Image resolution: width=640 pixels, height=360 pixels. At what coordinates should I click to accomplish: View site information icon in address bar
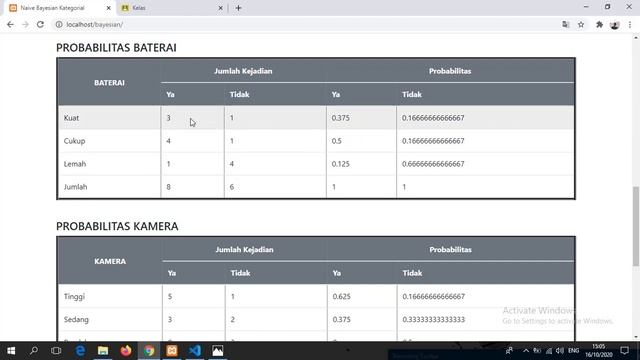59,24
